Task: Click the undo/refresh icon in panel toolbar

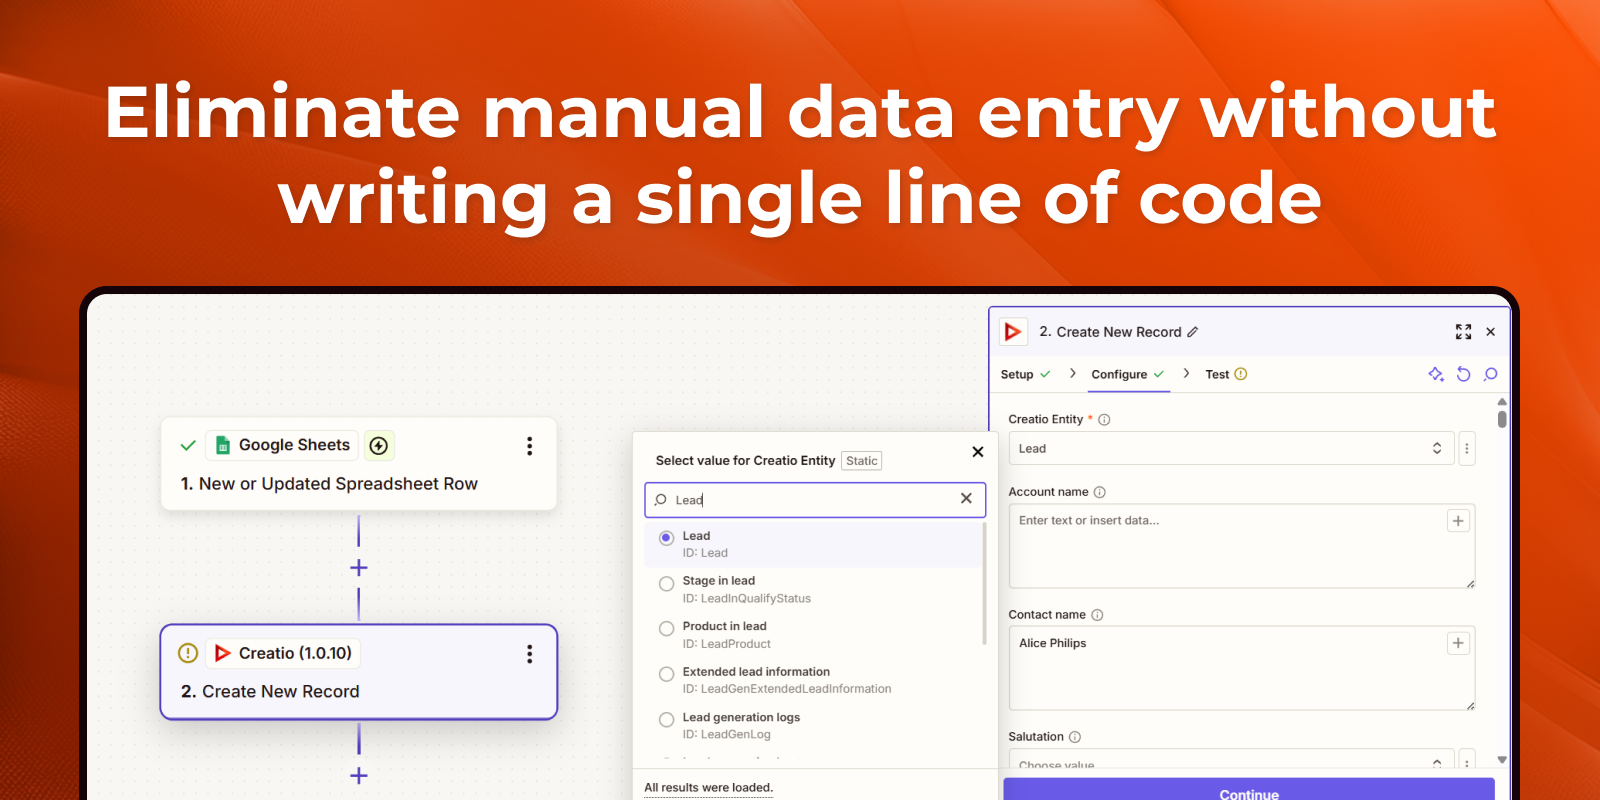Action: coord(1463,374)
